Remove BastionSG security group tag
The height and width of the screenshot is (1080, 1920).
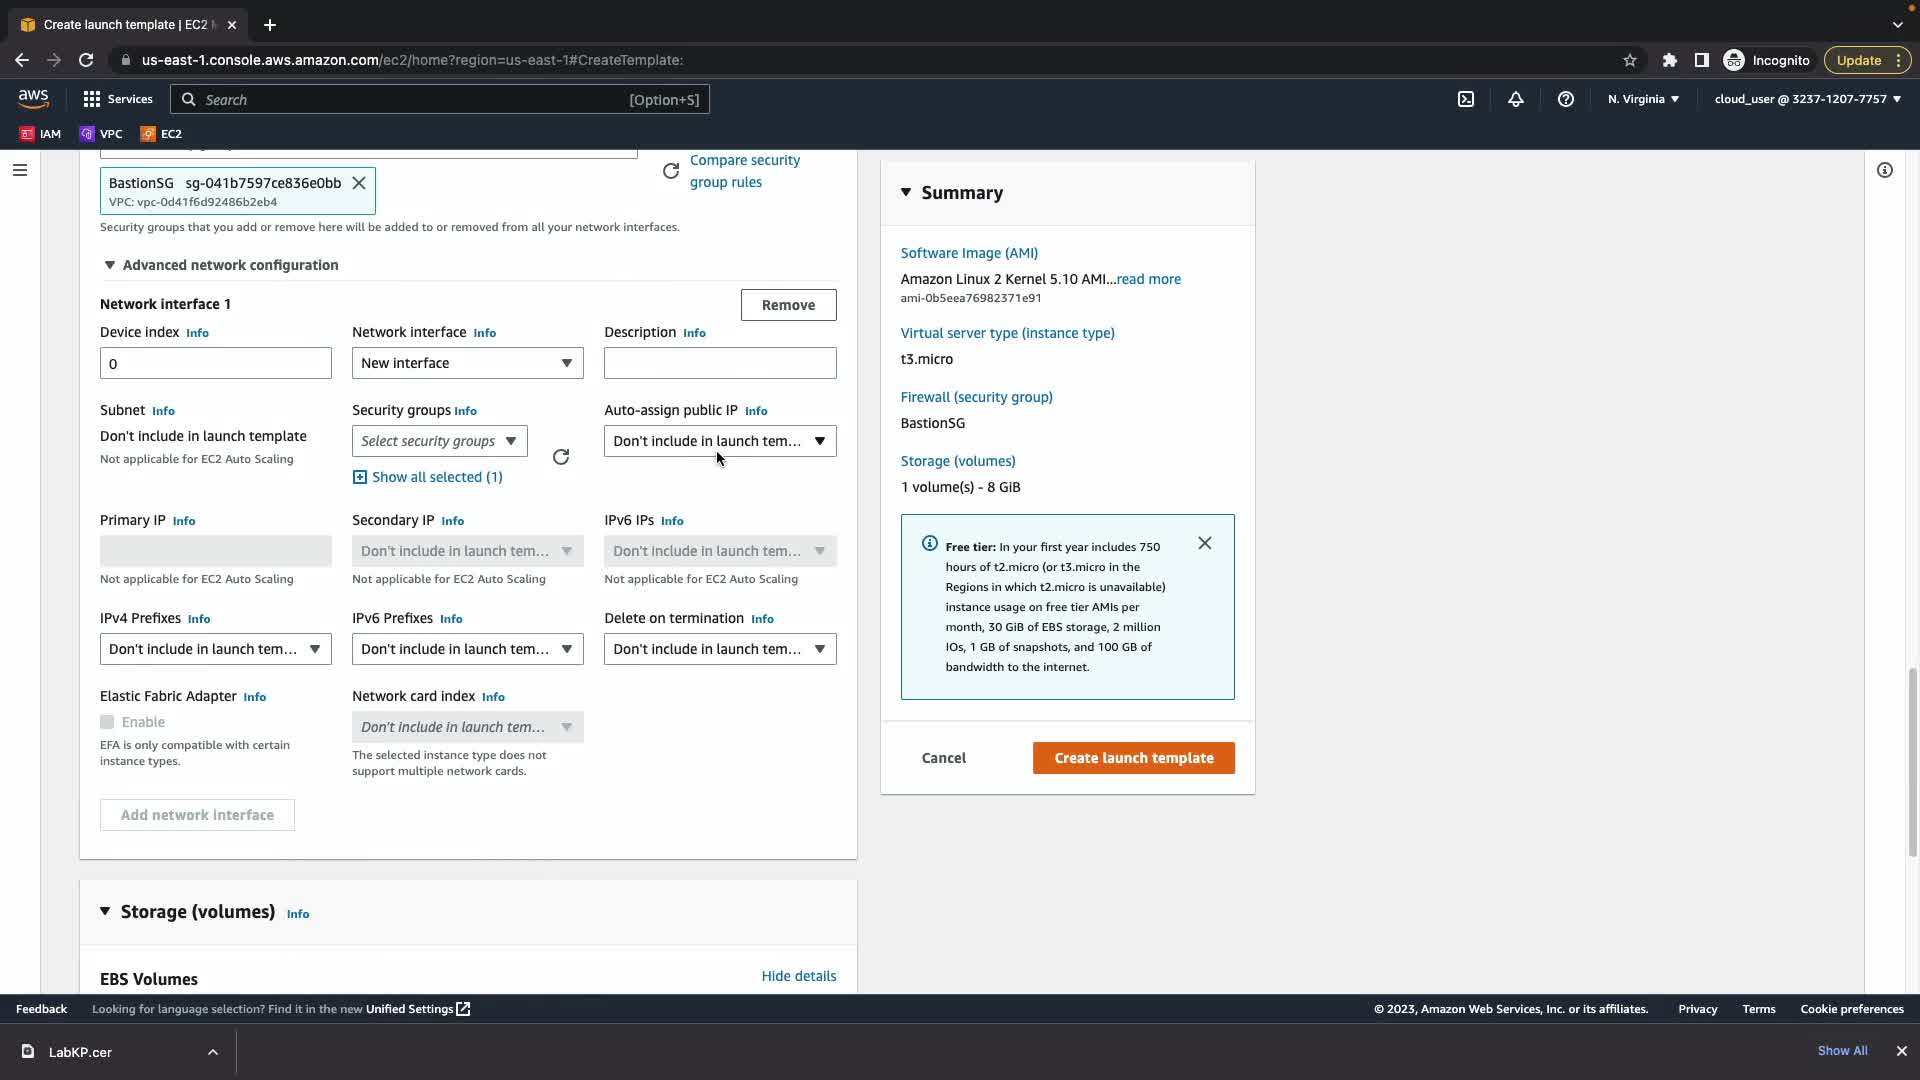[x=358, y=183]
